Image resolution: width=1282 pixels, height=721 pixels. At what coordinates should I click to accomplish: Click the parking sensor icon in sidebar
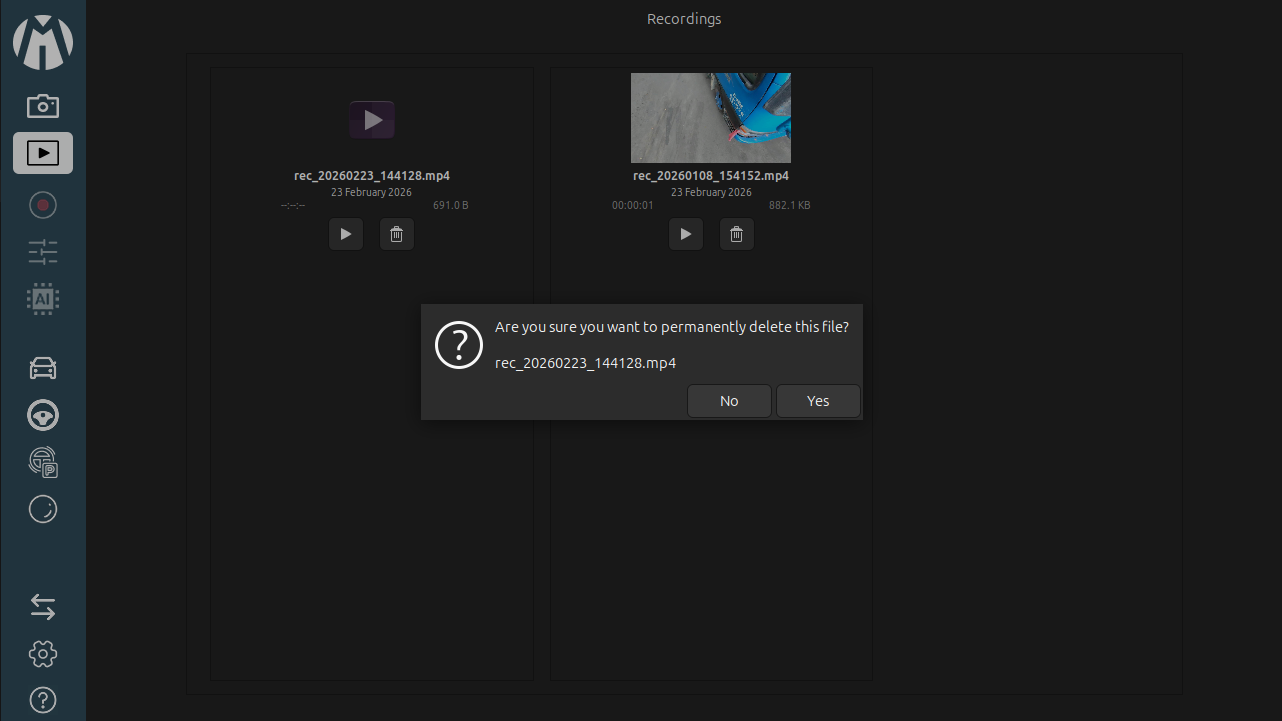(x=43, y=462)
